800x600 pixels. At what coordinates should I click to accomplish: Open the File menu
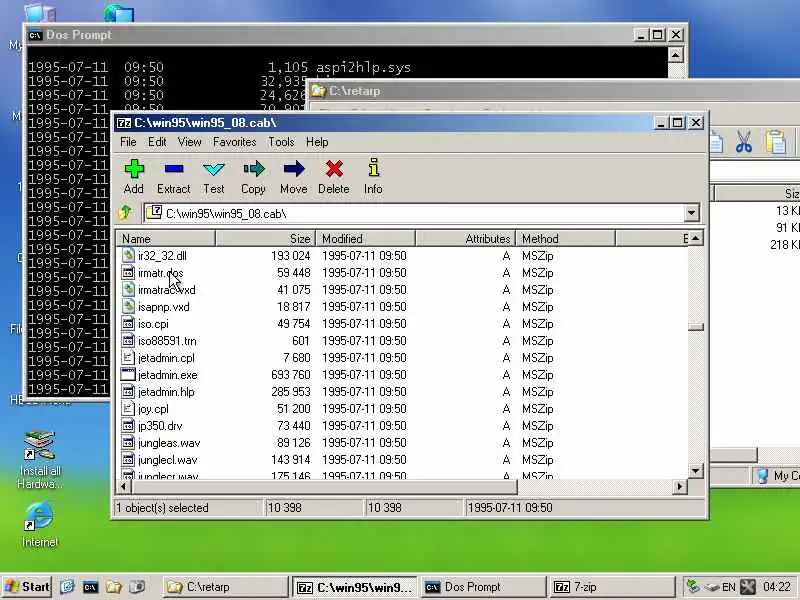128,142
